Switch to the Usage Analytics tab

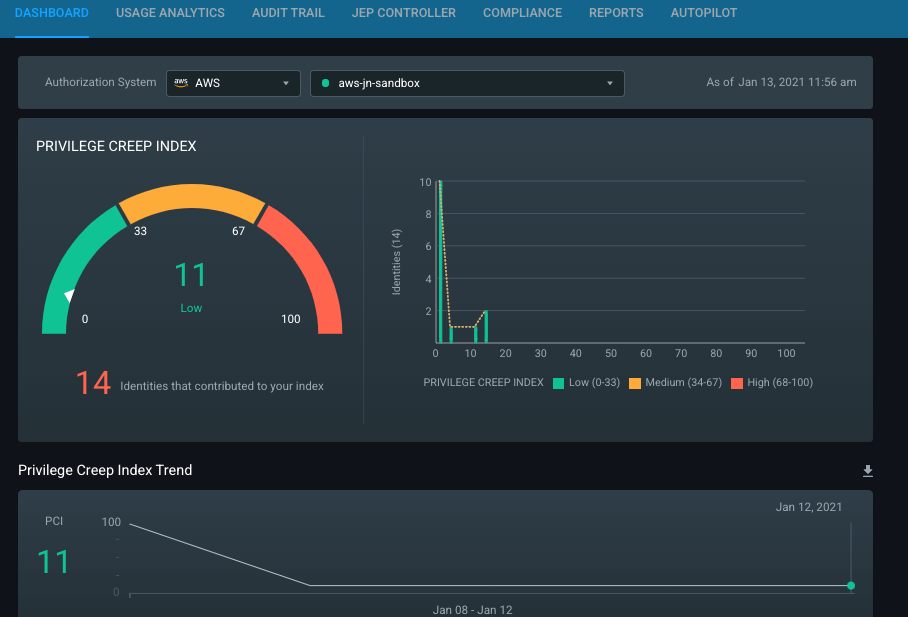tap(170, 13)
